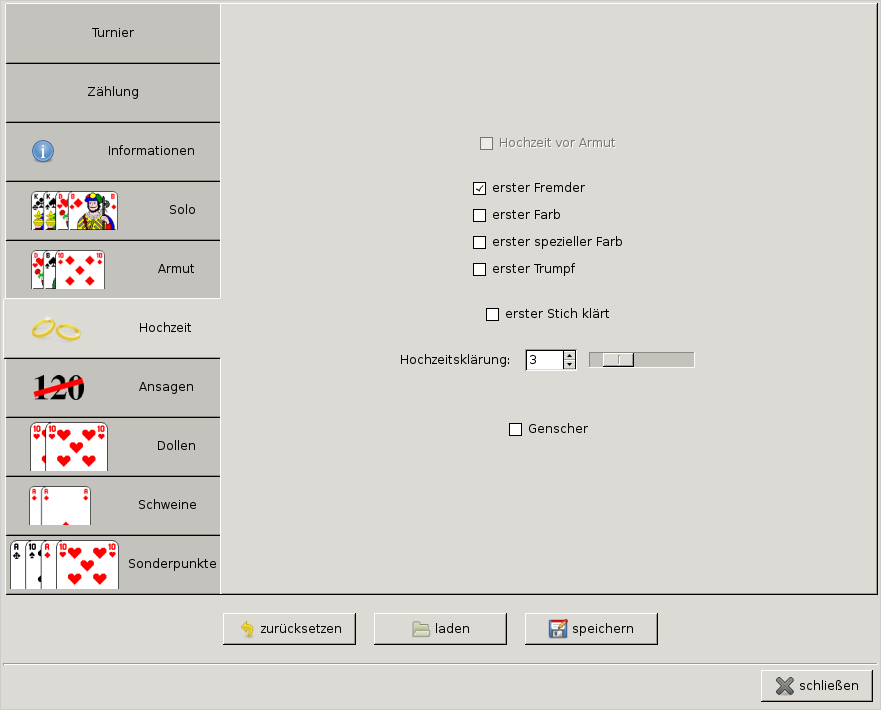Screen dimensions: 881x710
Task: Click the diamond cards icon for Armut
Action: [x=67, y=269]
